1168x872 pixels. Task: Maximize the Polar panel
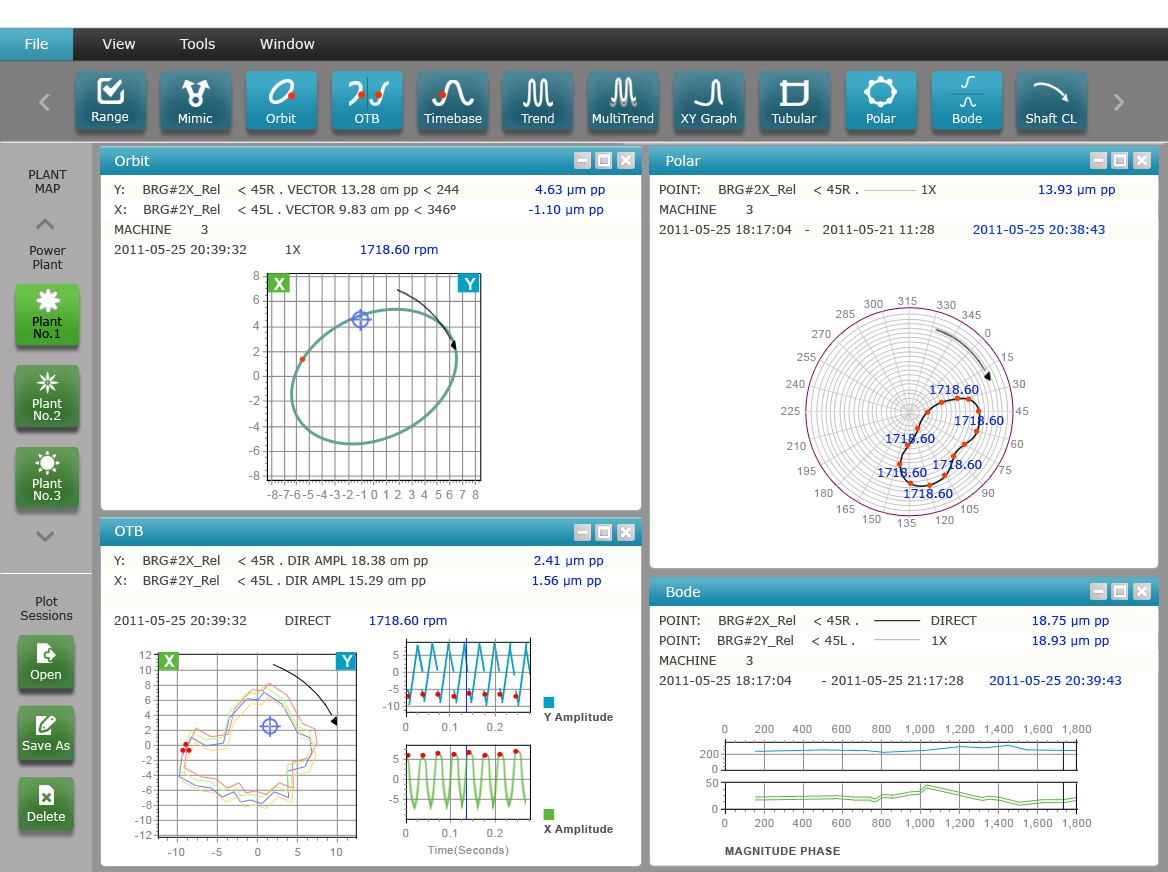click(x=1120, y=160)
